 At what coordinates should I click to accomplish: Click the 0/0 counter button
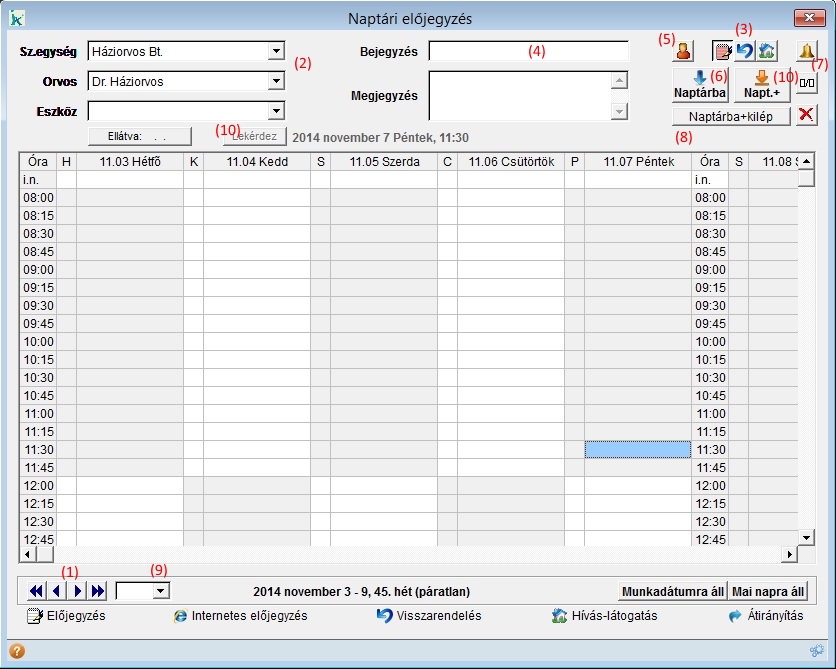pos(807,87)
